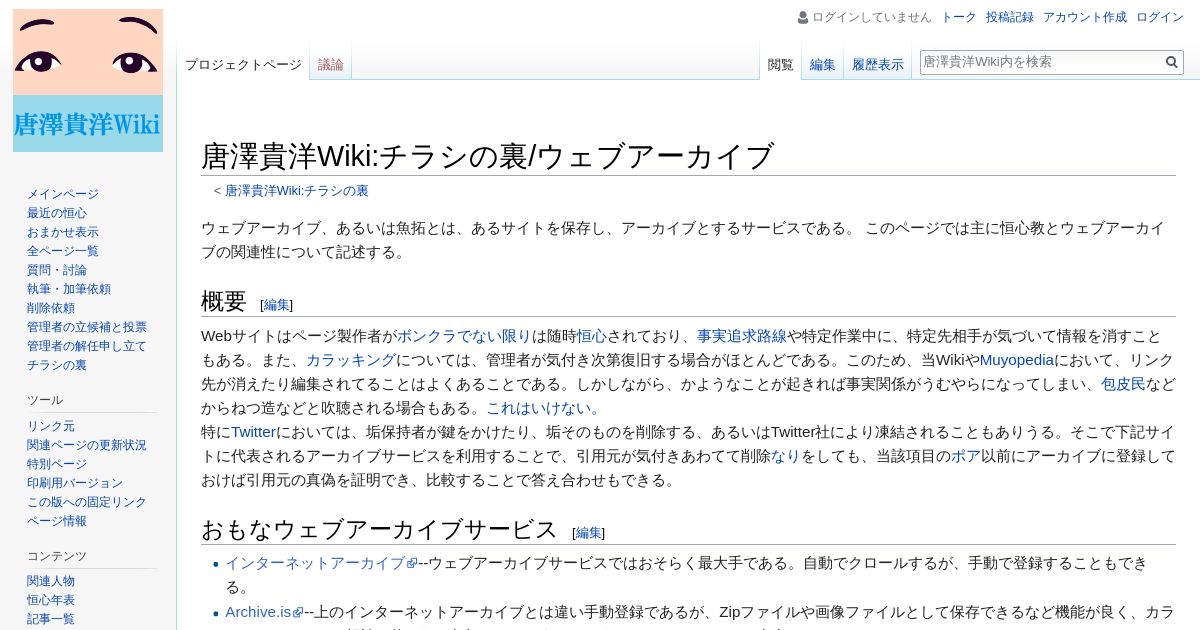This screenshot has height=630, width=1200.
Task: Open the 編集 tab
Action: 823,64
